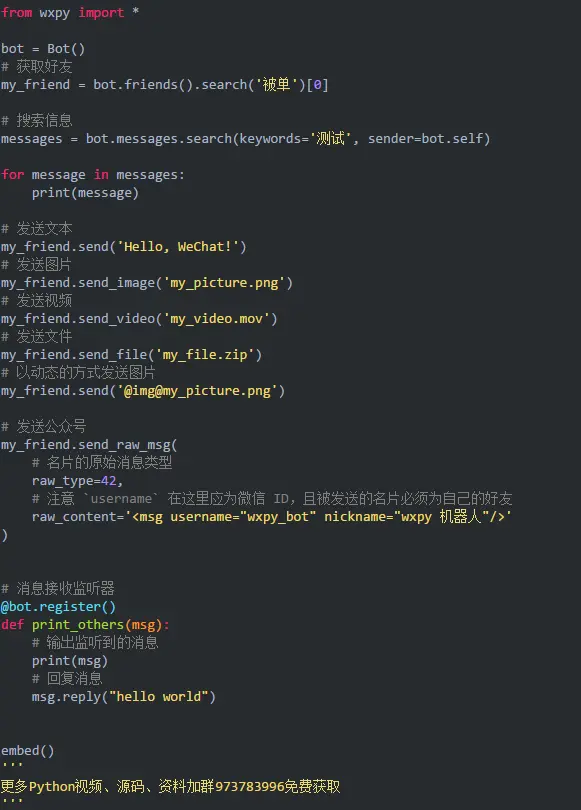This screenshot has width=581, height=810.
Task: Click the send 'Hello, WeChat!' line
Action: (124, 246)
